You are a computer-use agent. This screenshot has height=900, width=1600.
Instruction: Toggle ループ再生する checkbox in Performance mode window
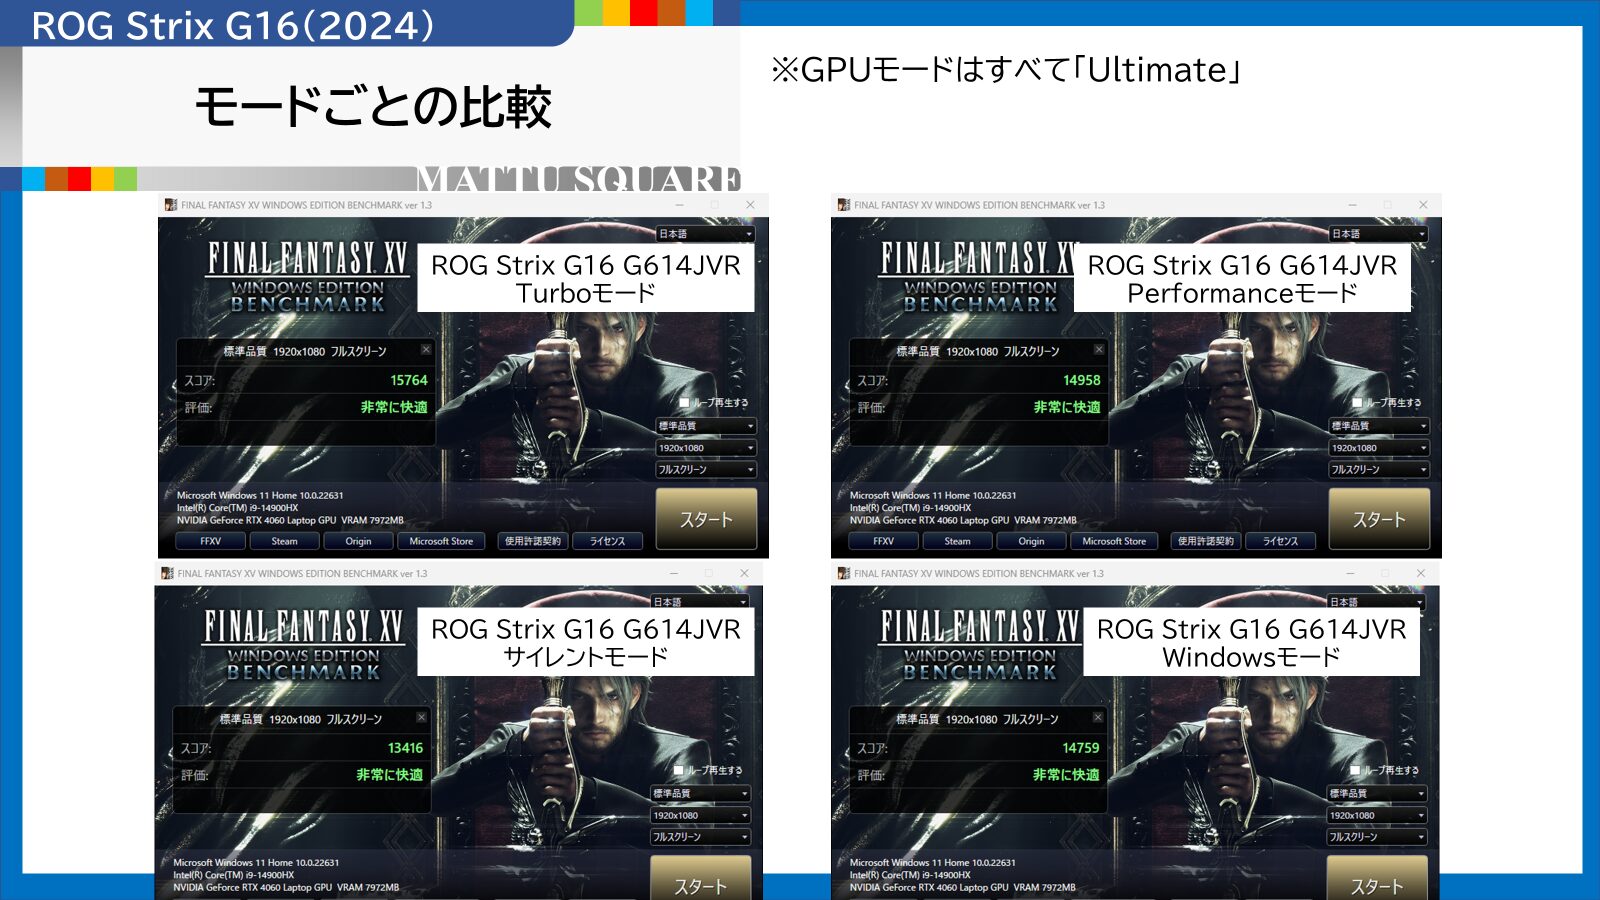1358,403
